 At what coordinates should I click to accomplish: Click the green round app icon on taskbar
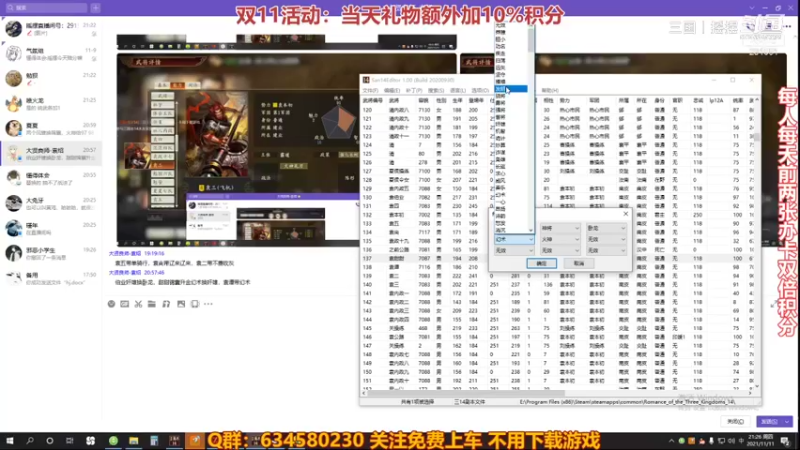pyautogui.click(x=113, y=440)
